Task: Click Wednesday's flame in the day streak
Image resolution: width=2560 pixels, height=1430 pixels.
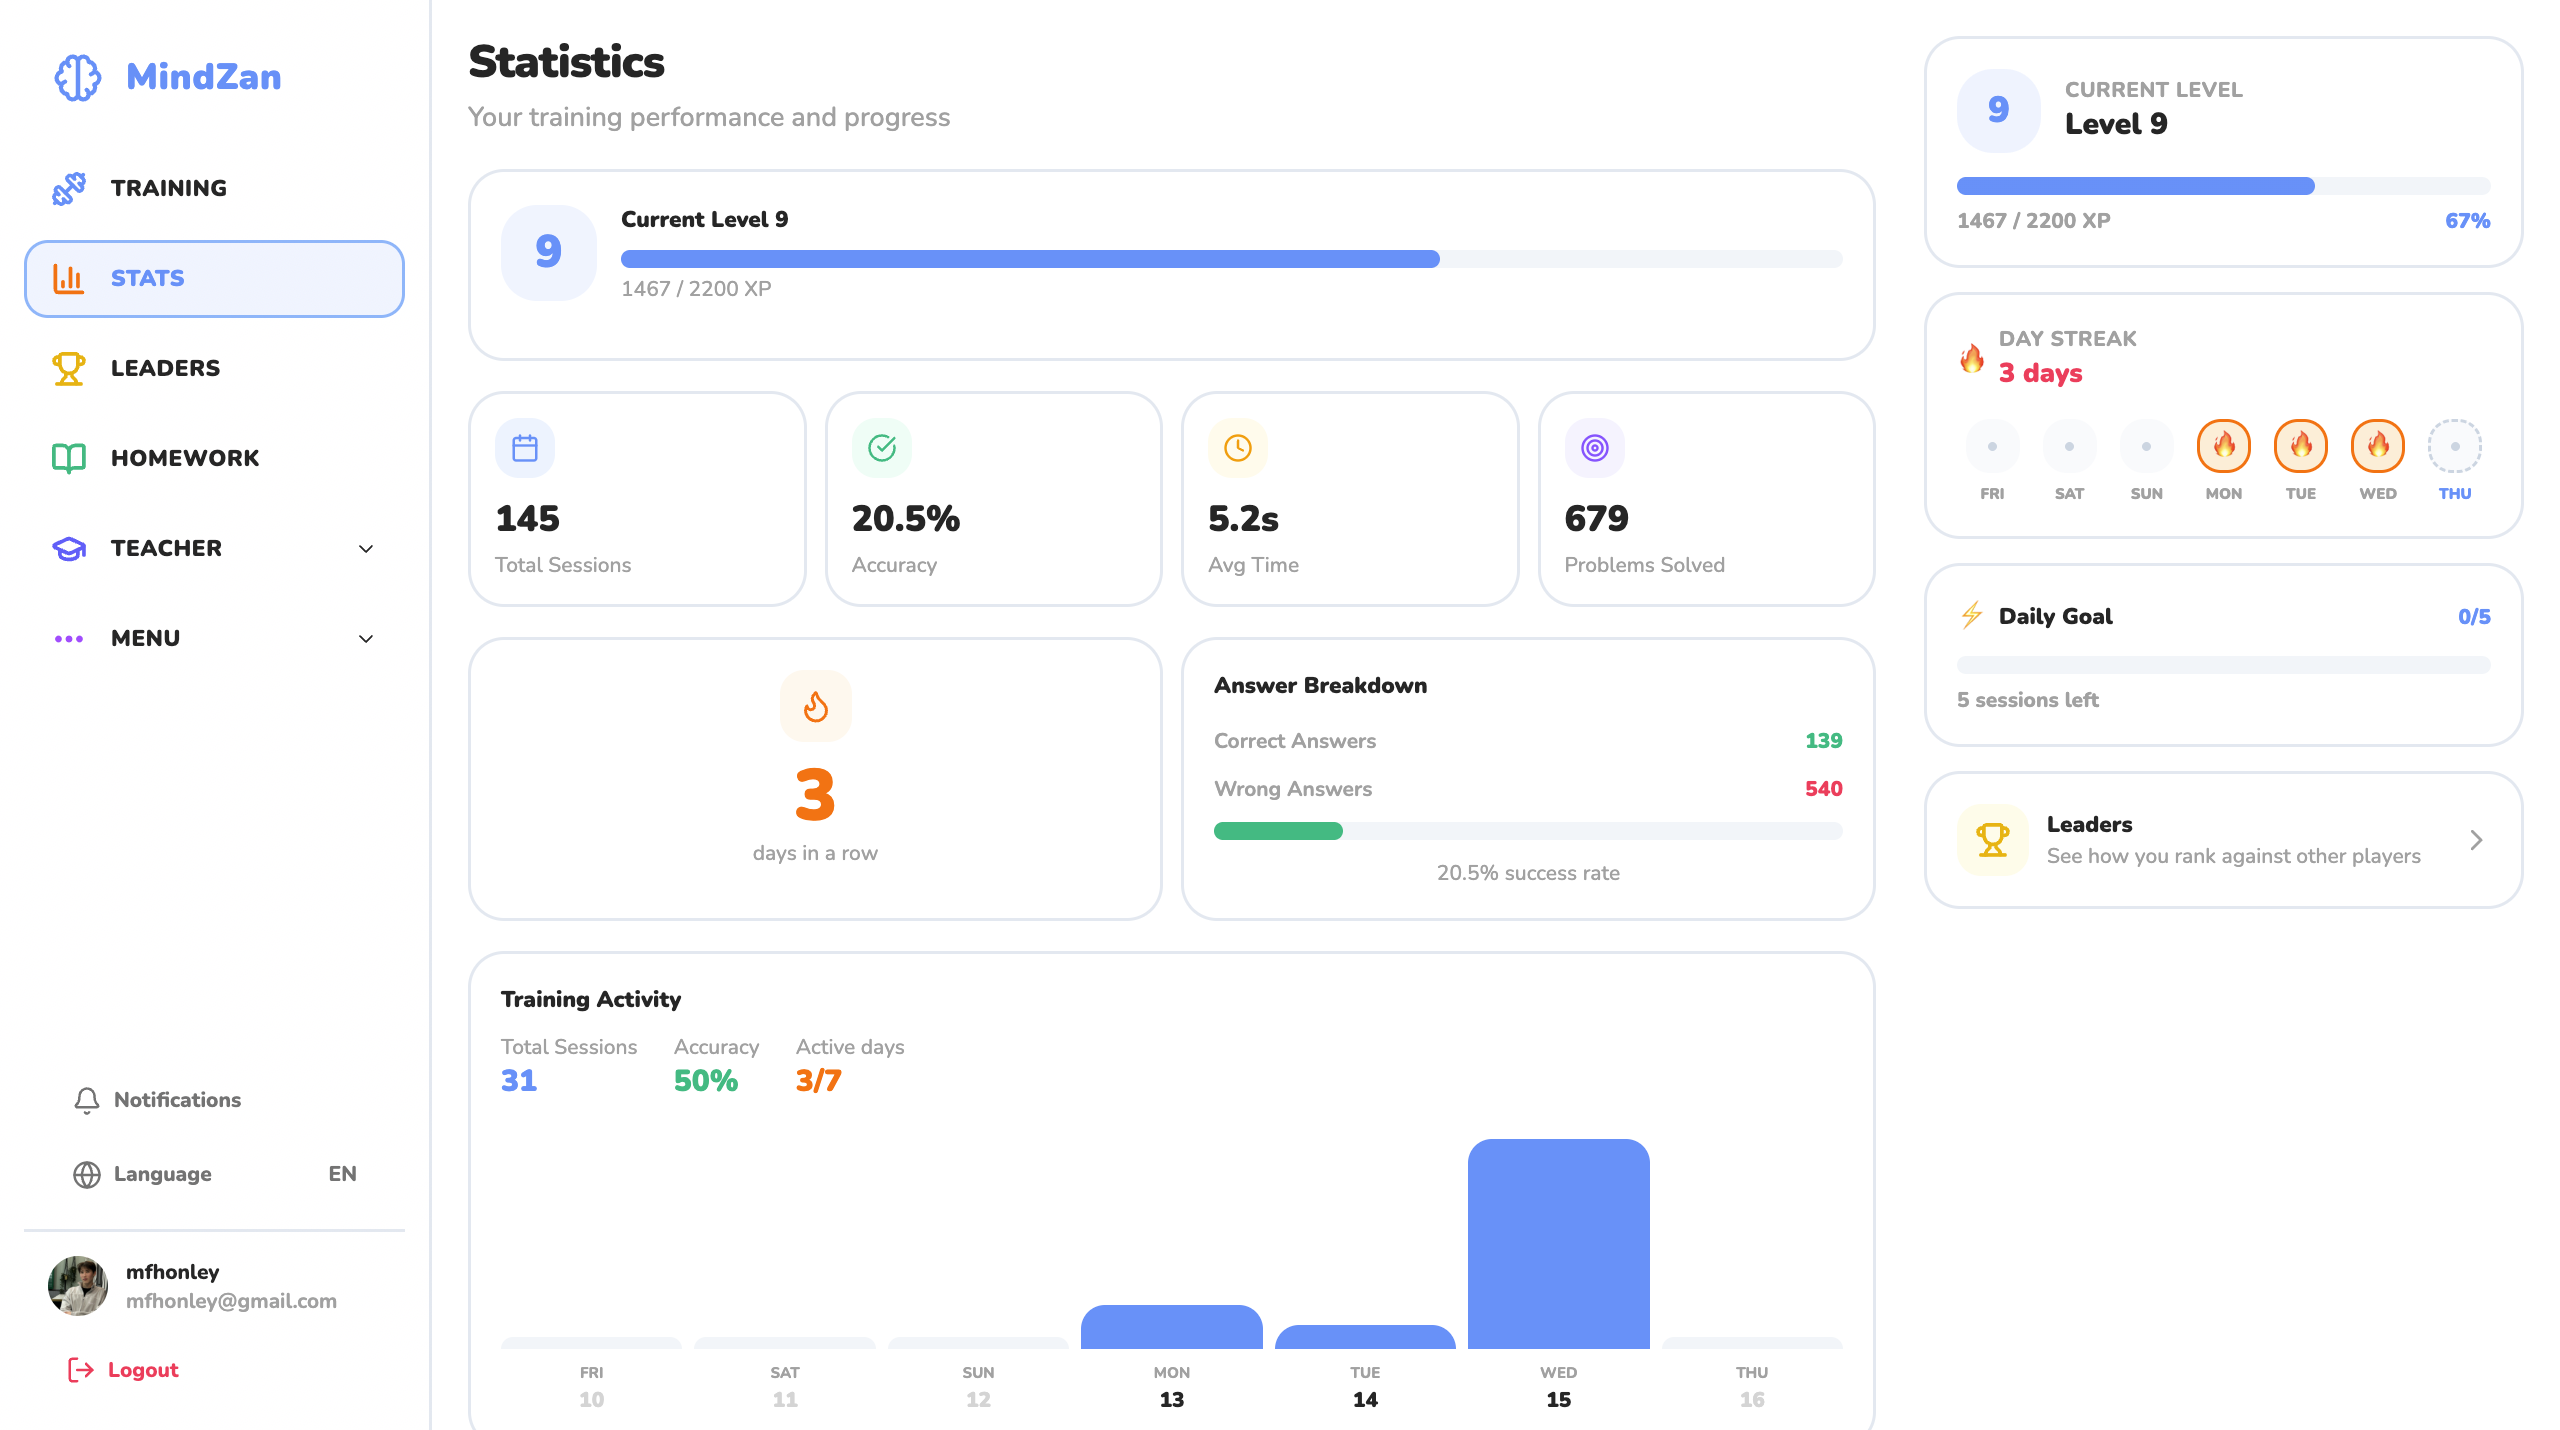Action: point(2377,446)
